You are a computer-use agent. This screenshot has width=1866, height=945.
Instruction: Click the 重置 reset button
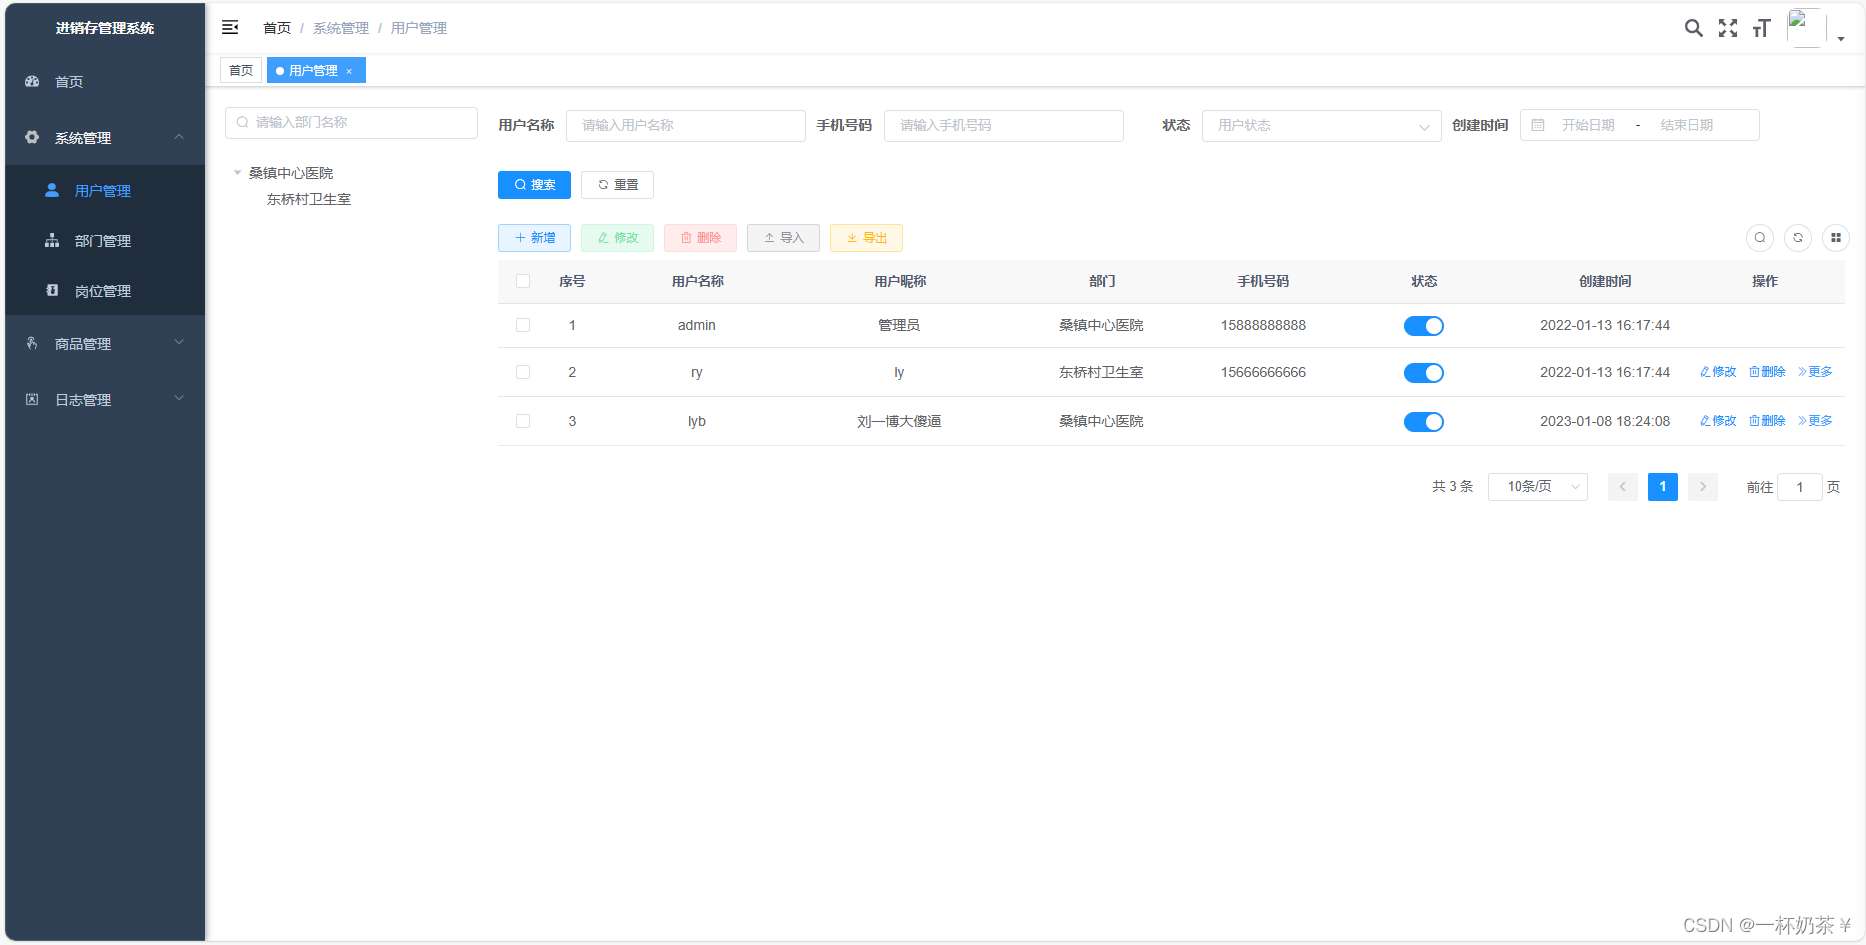617,185
